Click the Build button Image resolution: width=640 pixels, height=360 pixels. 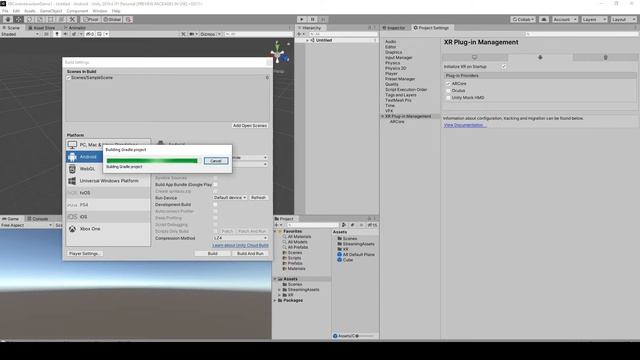(x=213, y=253)
